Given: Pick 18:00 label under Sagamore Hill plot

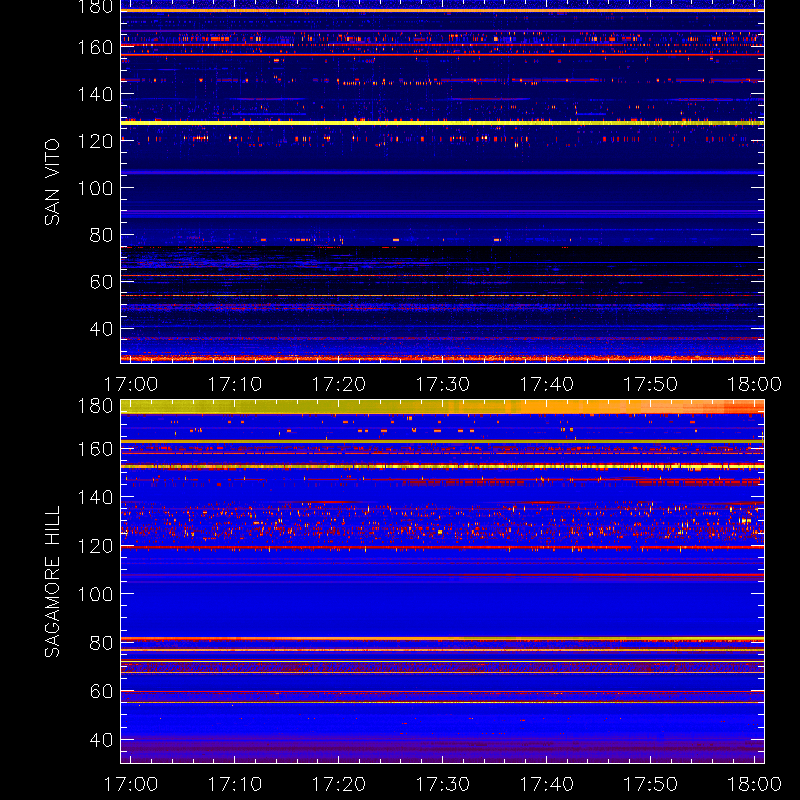Looking at the screenshot, I should coord(754,784).
